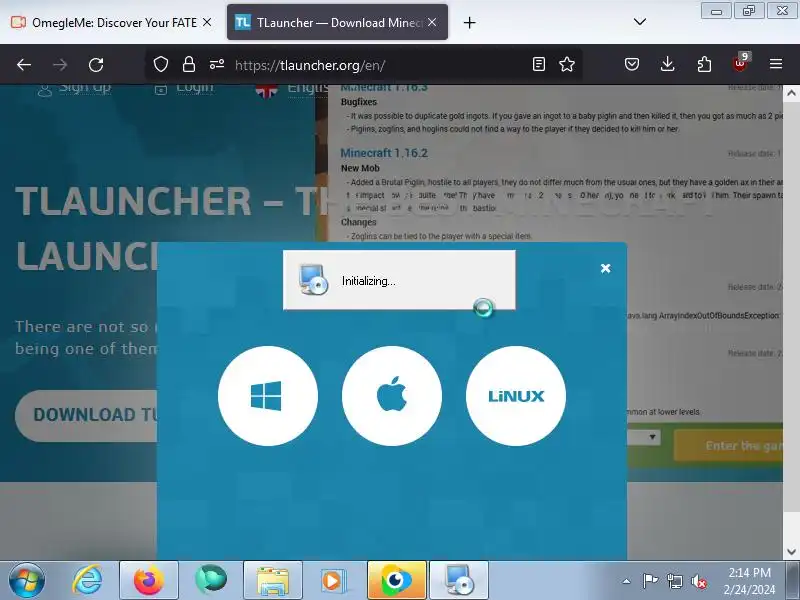Open the English language selector

pyautogui.click(x=292, y=90)
